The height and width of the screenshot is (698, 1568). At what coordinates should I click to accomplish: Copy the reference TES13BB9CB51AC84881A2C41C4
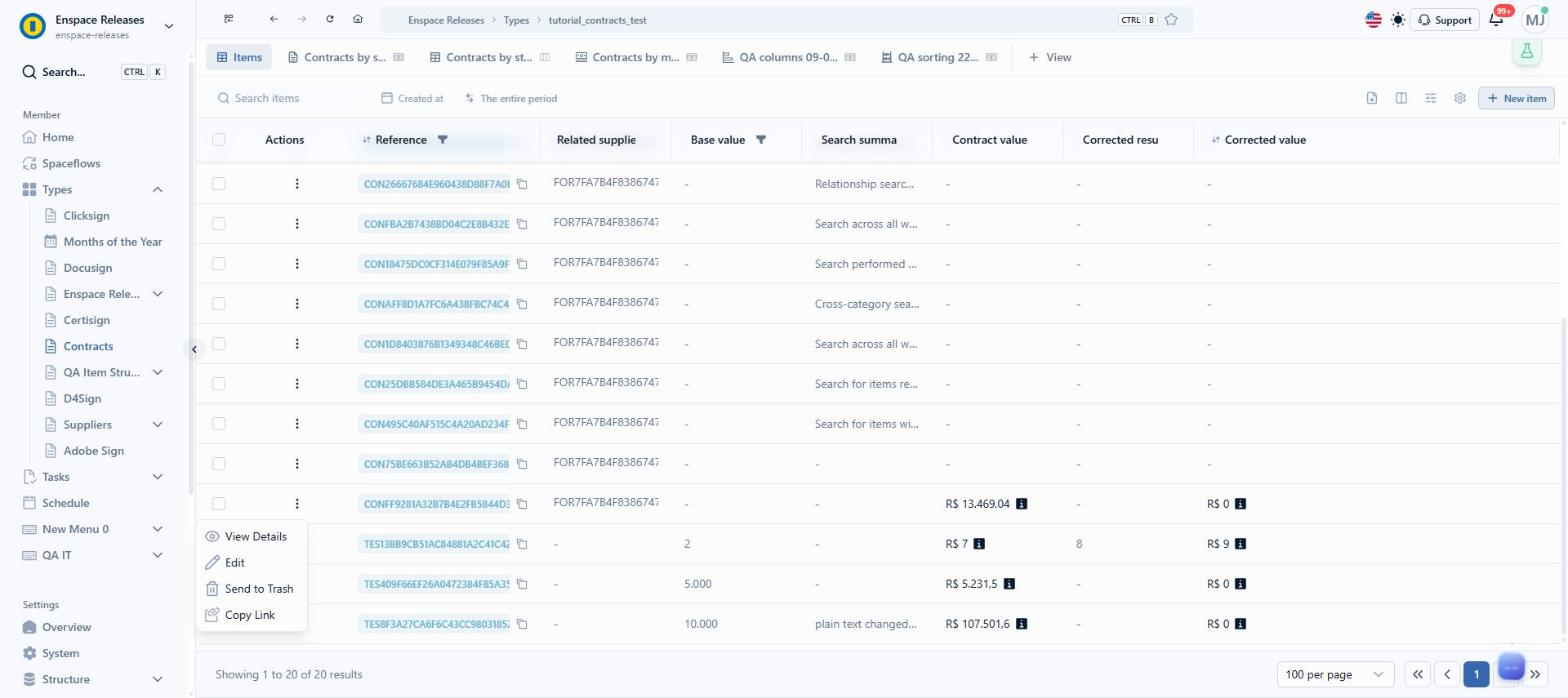522,544
